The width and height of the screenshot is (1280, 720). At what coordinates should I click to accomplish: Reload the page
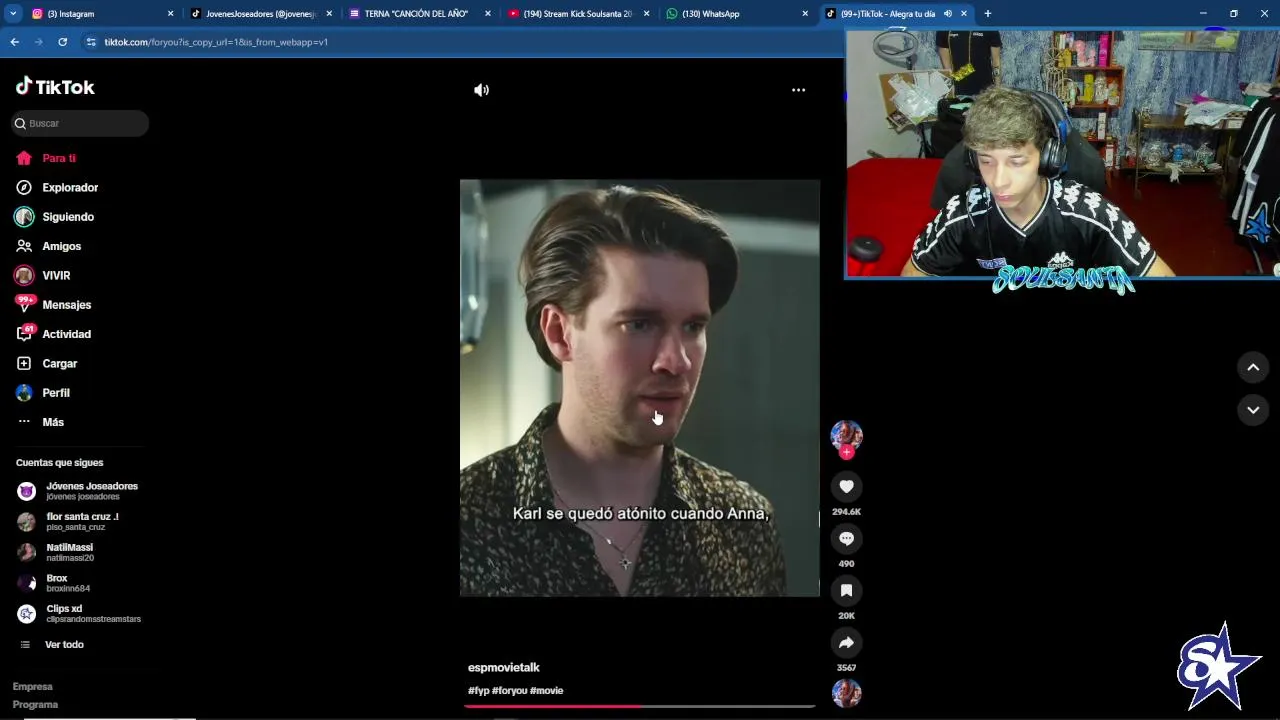(x=63, y=42)
